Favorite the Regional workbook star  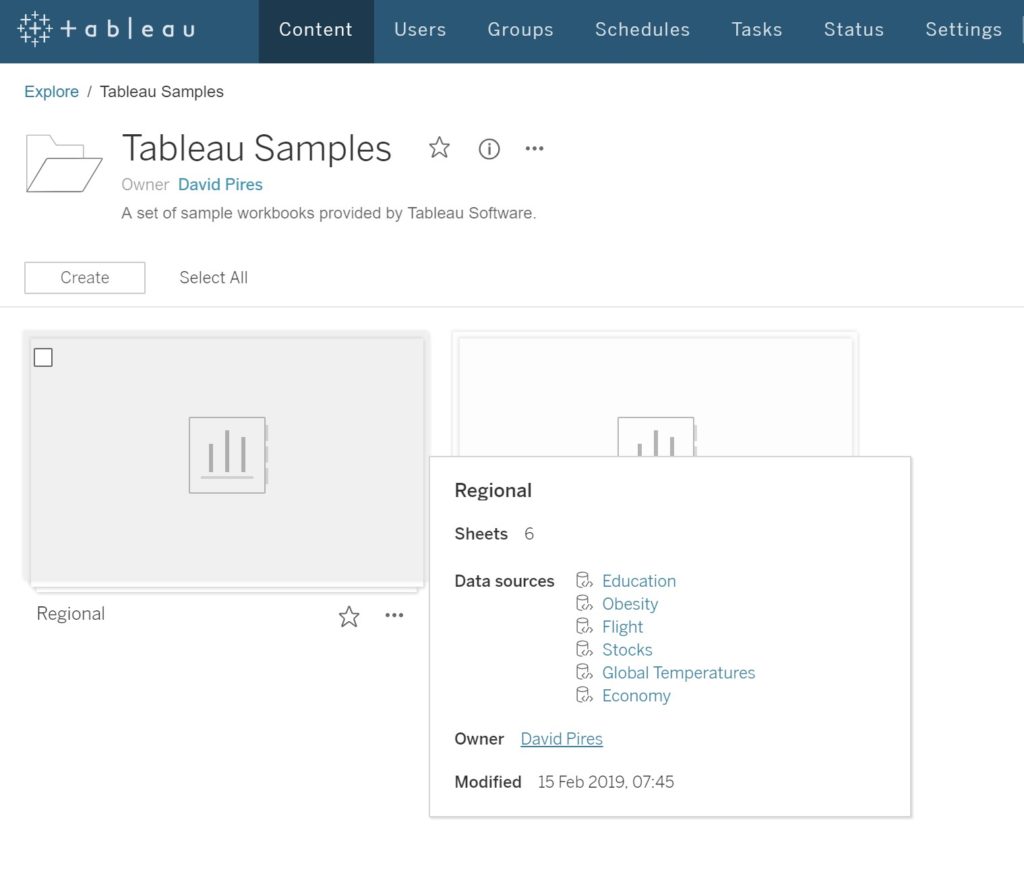(349, 617)
